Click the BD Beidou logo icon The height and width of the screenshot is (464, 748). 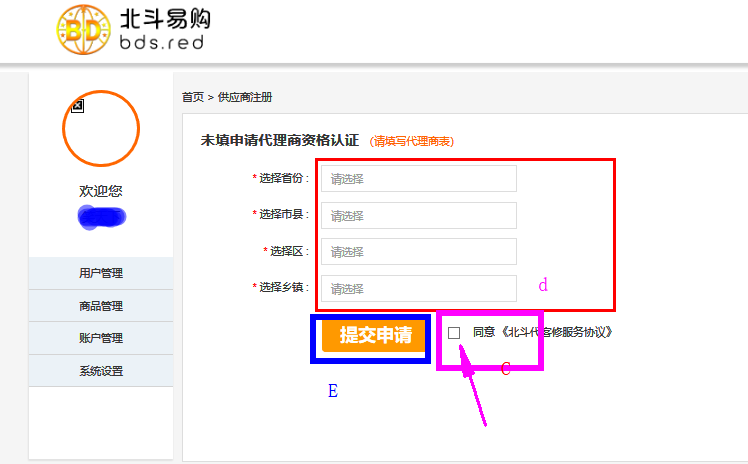[x=84, y=30]
